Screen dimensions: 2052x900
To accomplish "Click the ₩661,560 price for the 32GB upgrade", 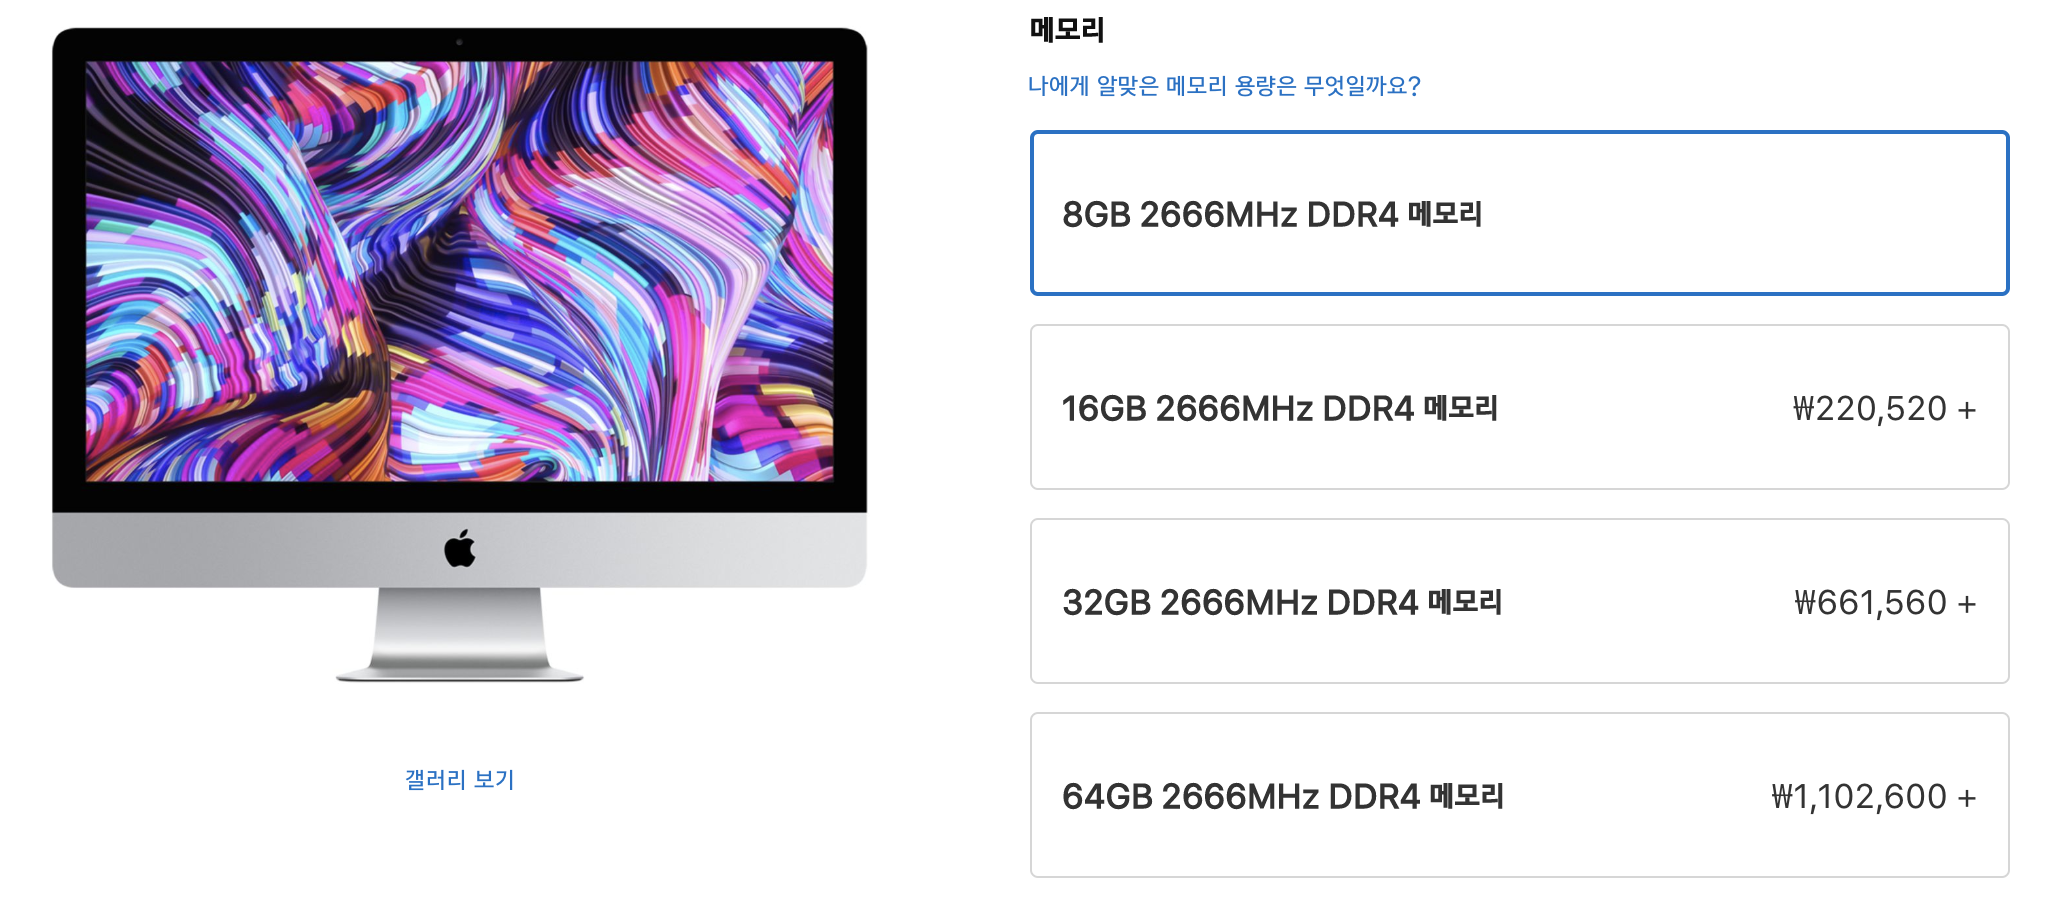I will click(x=1870, y=602).
